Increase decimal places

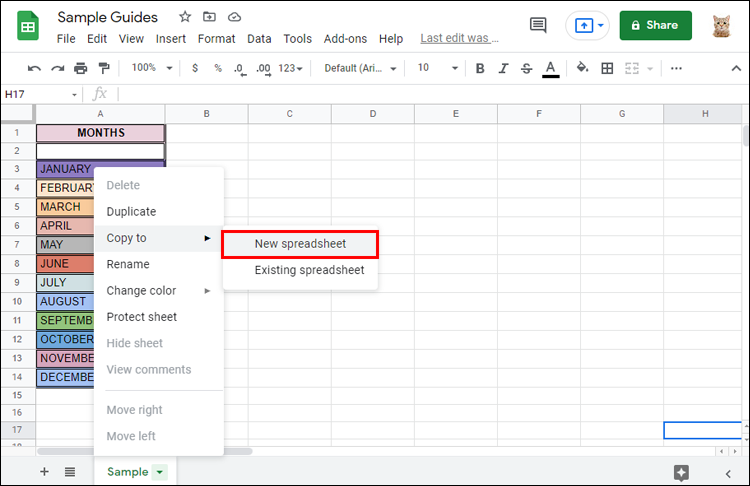263,69
